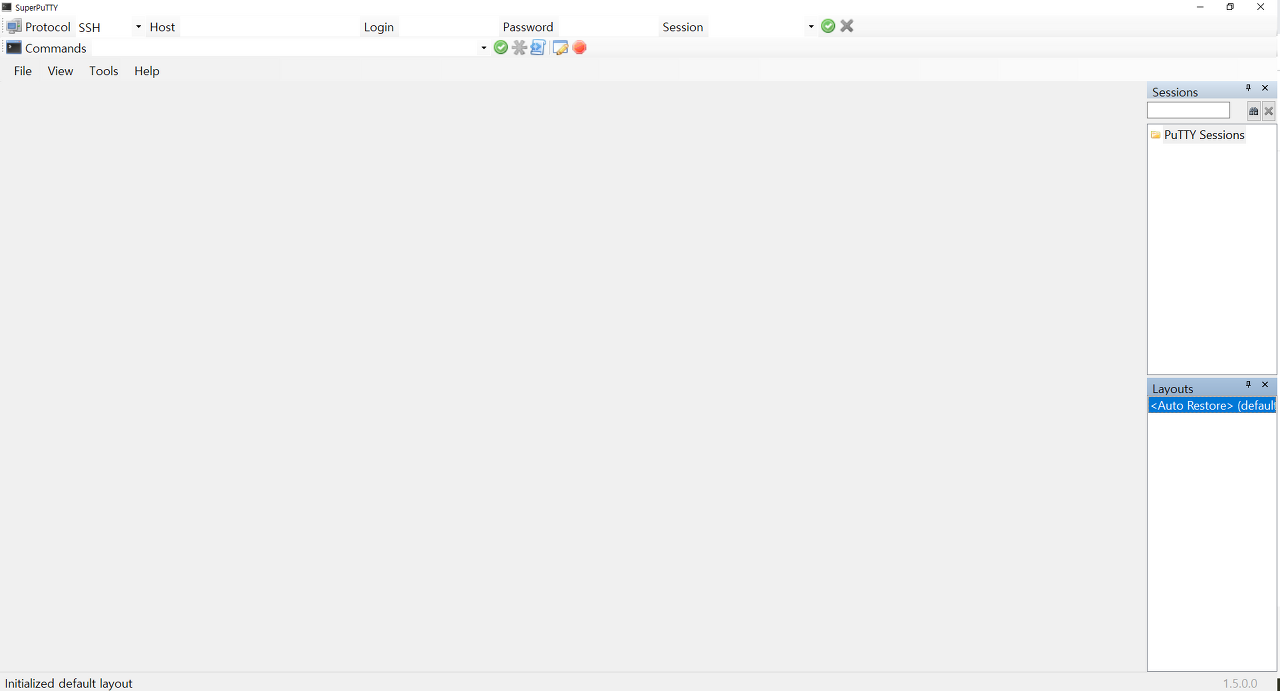Open the Tools menu
1280x691 pixels.
coord(104,71)
